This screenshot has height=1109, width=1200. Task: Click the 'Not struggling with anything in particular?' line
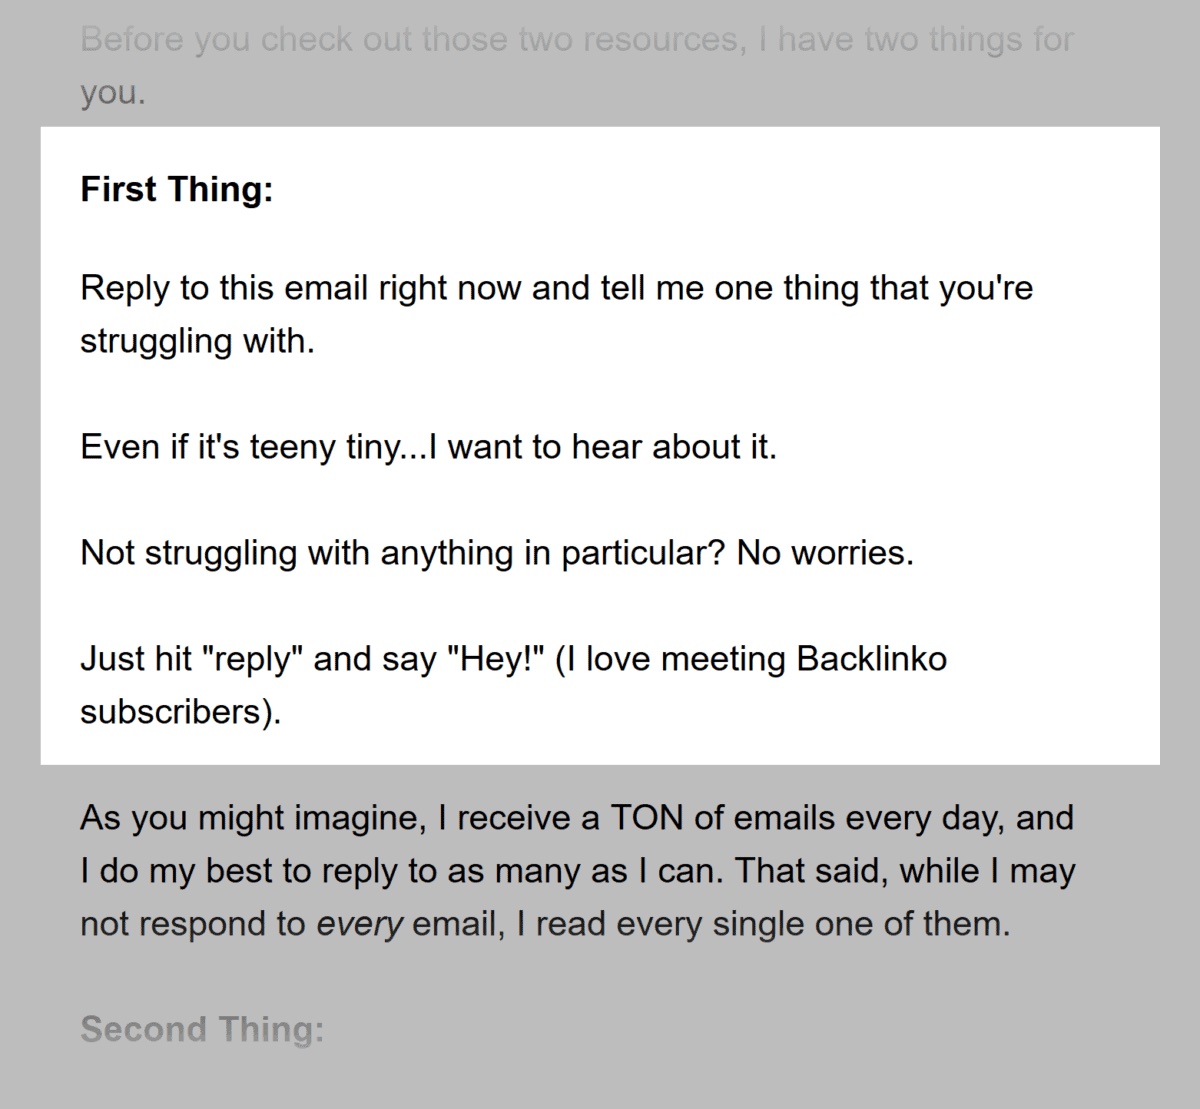click(404, 552)
